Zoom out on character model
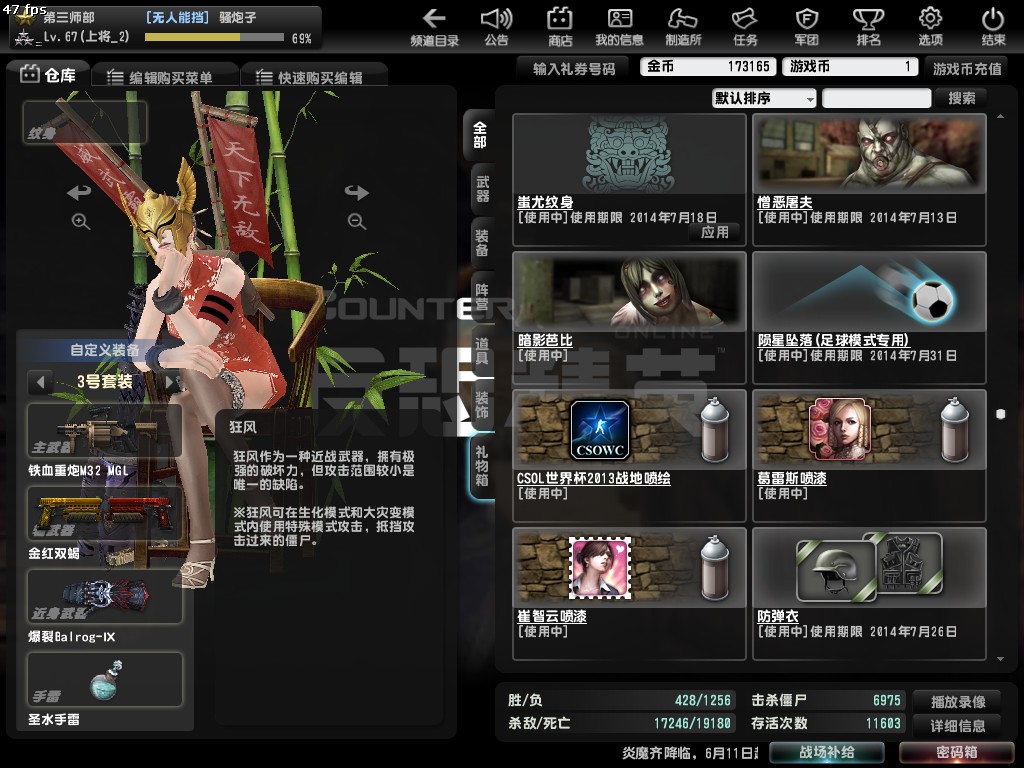Image resolution: width=1024 pixels, height=768 pixels. pos(357,221)
